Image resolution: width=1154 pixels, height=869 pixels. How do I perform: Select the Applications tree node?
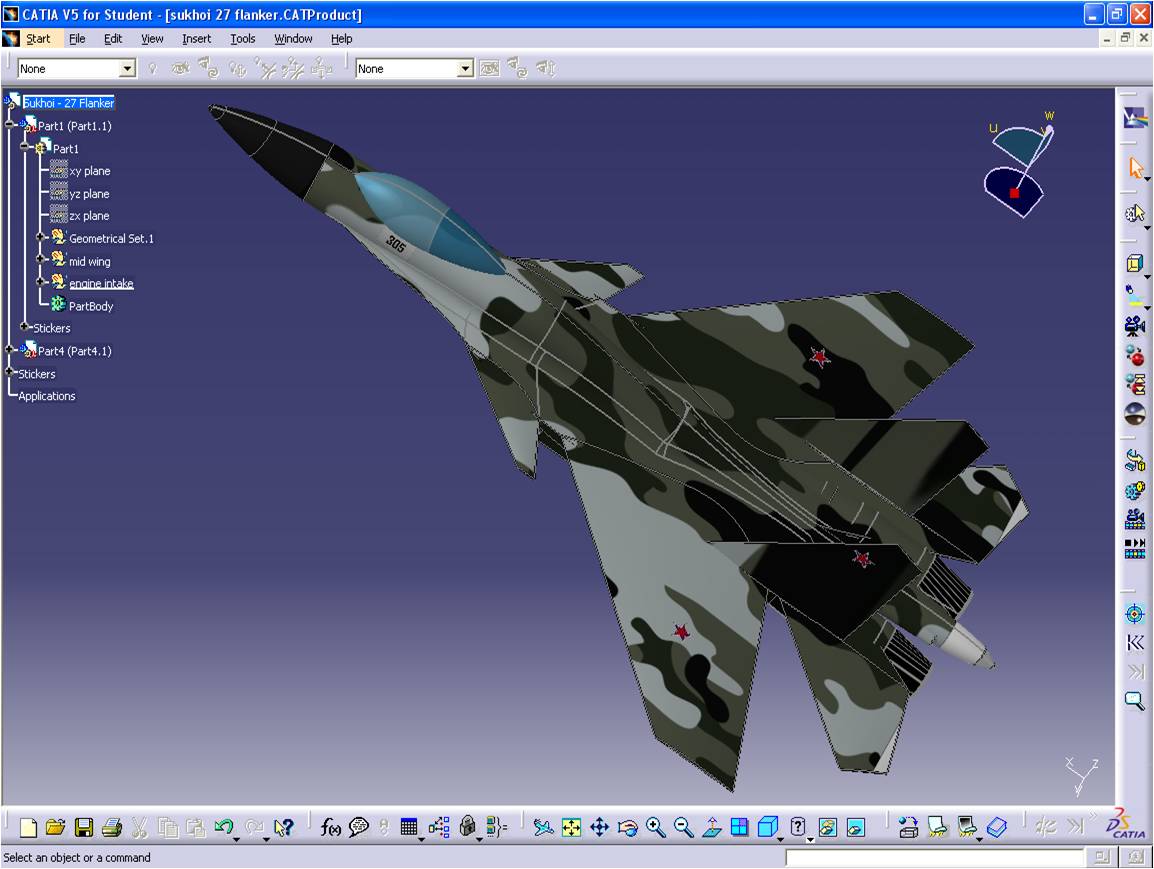(x=46, y=396)
